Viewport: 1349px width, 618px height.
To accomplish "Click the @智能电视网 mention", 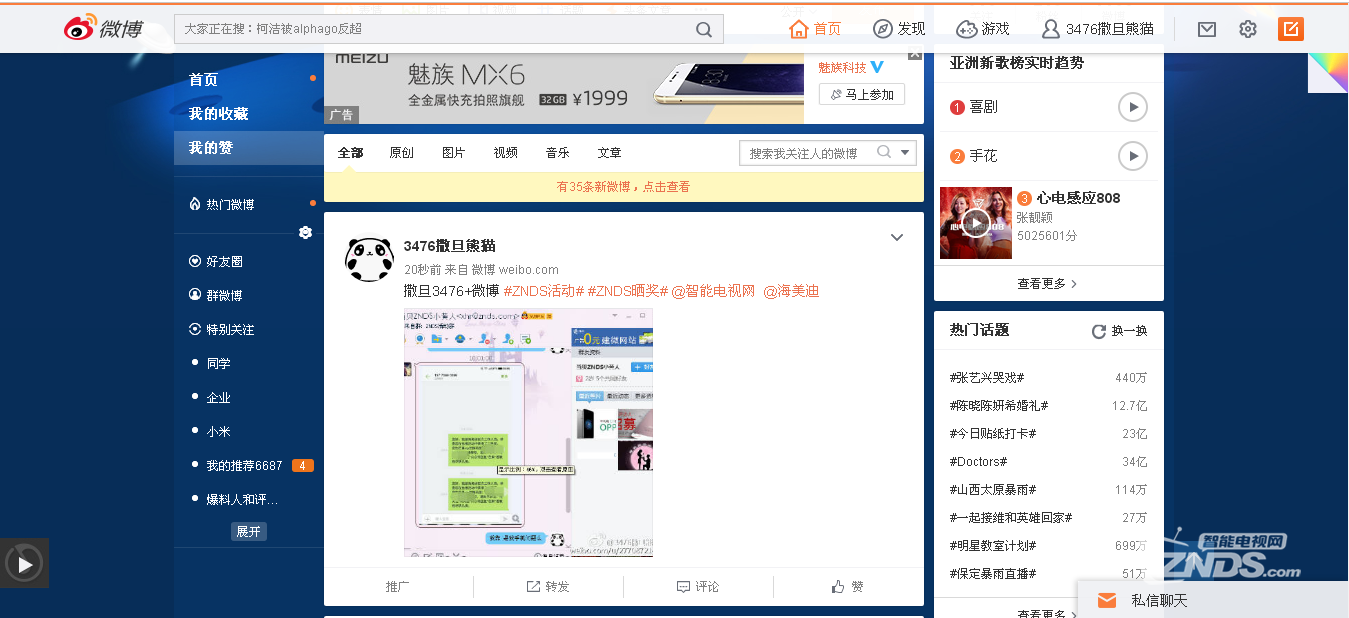I will pos(713,292).
